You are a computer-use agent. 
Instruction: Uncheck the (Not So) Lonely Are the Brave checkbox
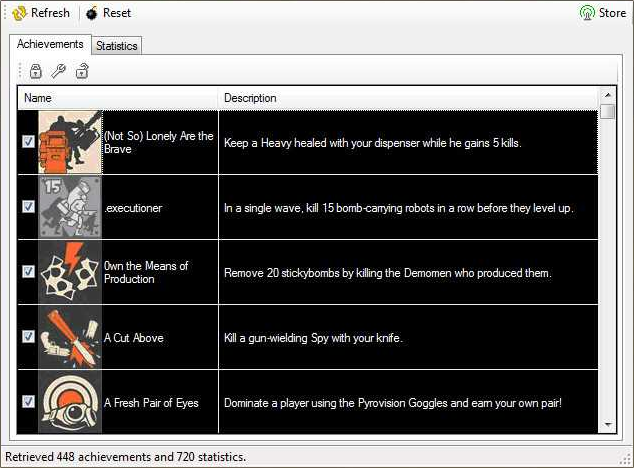tap(28, 142)
